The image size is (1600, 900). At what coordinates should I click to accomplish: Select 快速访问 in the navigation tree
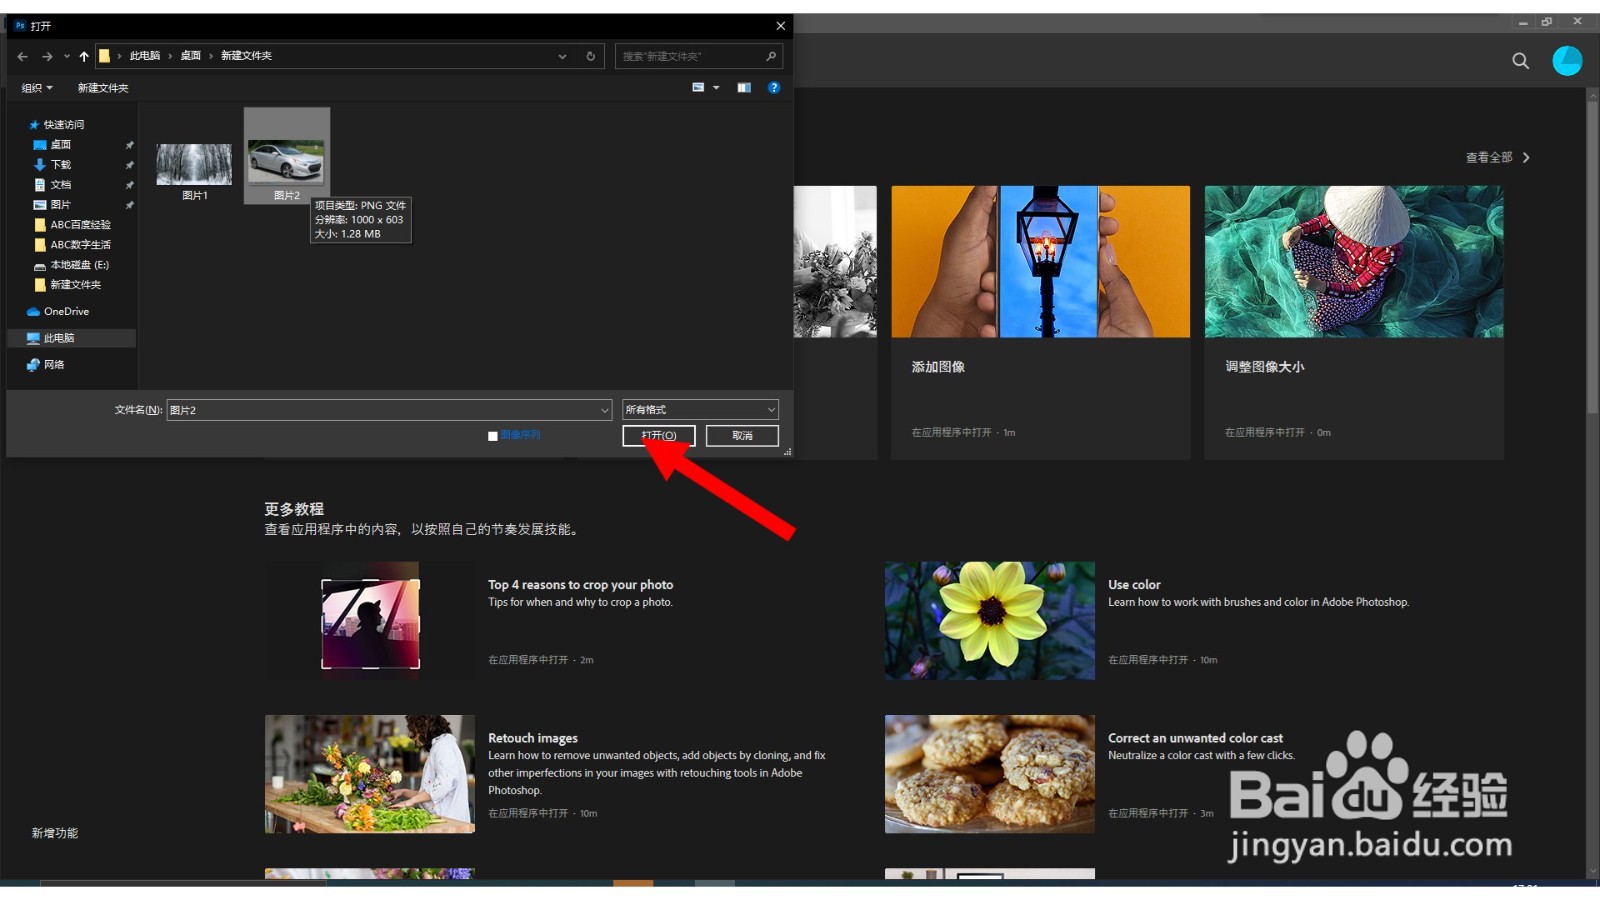64,125
